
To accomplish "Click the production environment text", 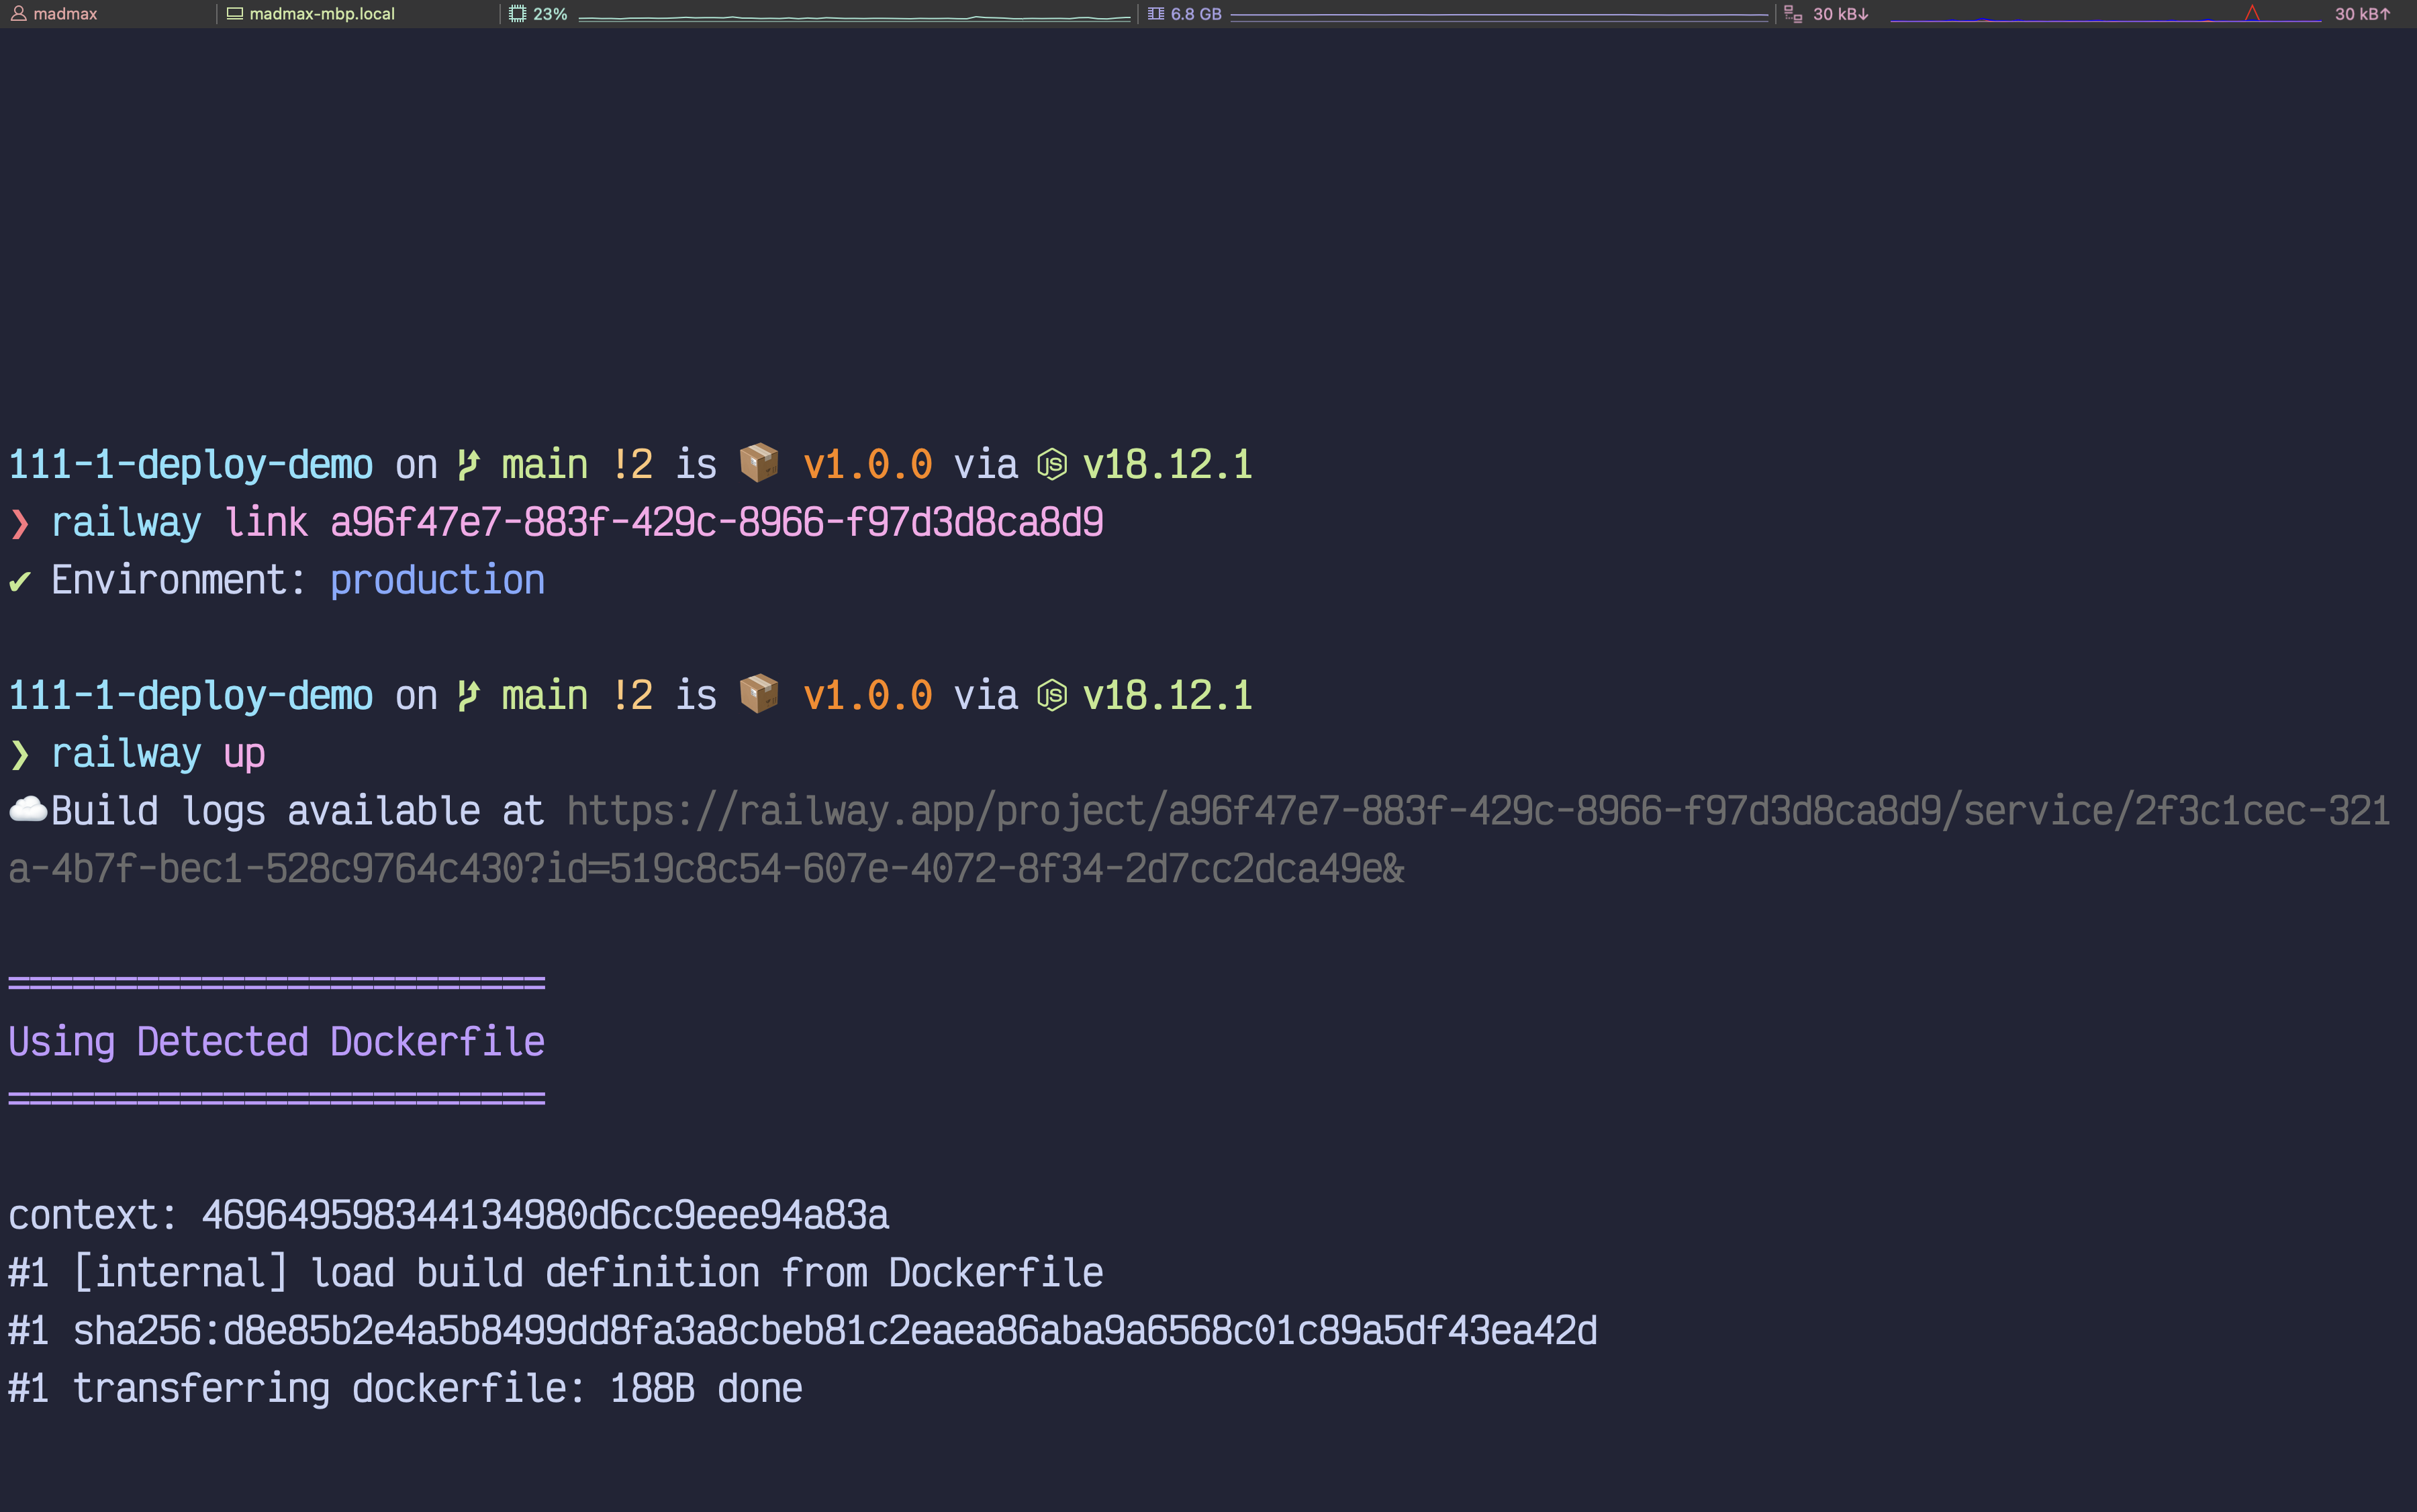I will tap(437, 580).
